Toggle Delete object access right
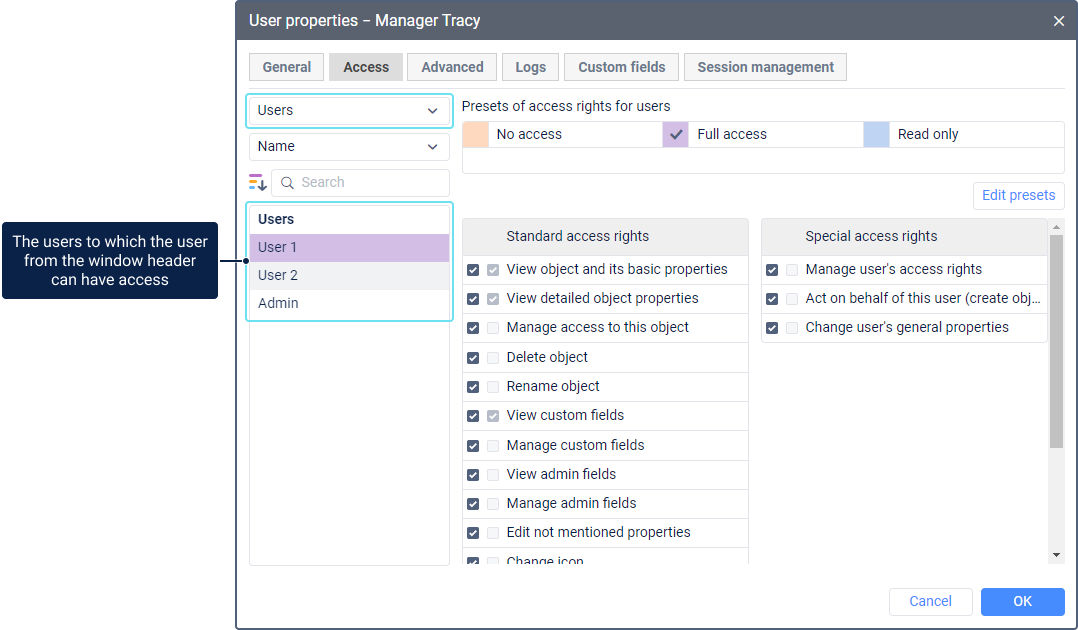The image size is (1078, 630). coord(473,358)
